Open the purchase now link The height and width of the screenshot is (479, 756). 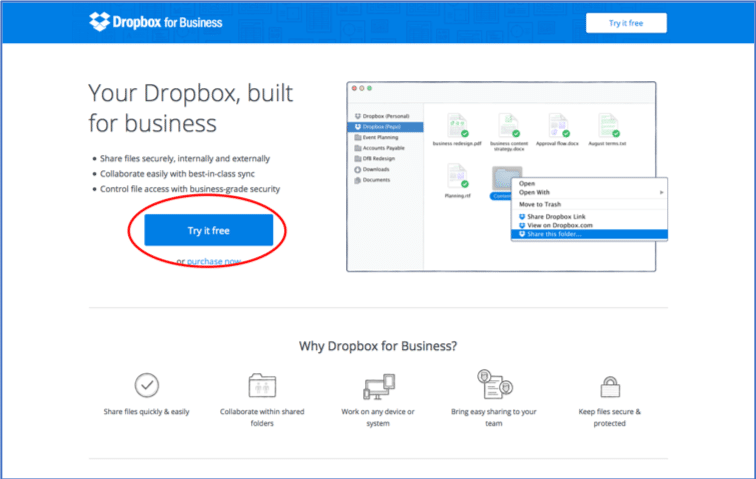click(214, 261)
